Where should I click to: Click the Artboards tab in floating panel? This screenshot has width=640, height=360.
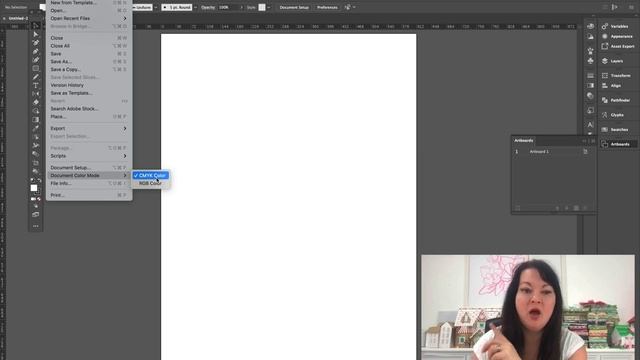tap(524, 140)
